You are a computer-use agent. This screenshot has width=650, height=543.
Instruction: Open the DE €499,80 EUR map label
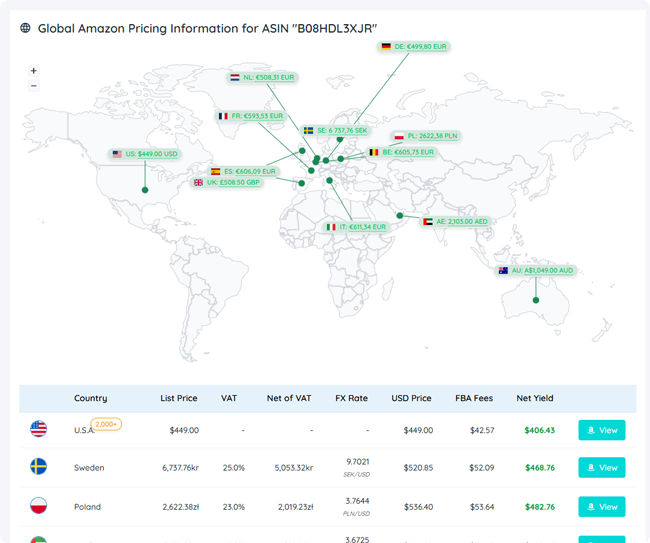pos(414,46)
